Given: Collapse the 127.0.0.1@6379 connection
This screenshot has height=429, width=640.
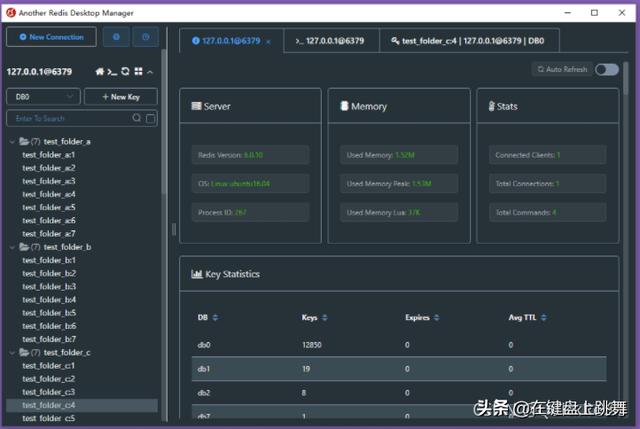Looking at the screenshot, I should 150,72.
